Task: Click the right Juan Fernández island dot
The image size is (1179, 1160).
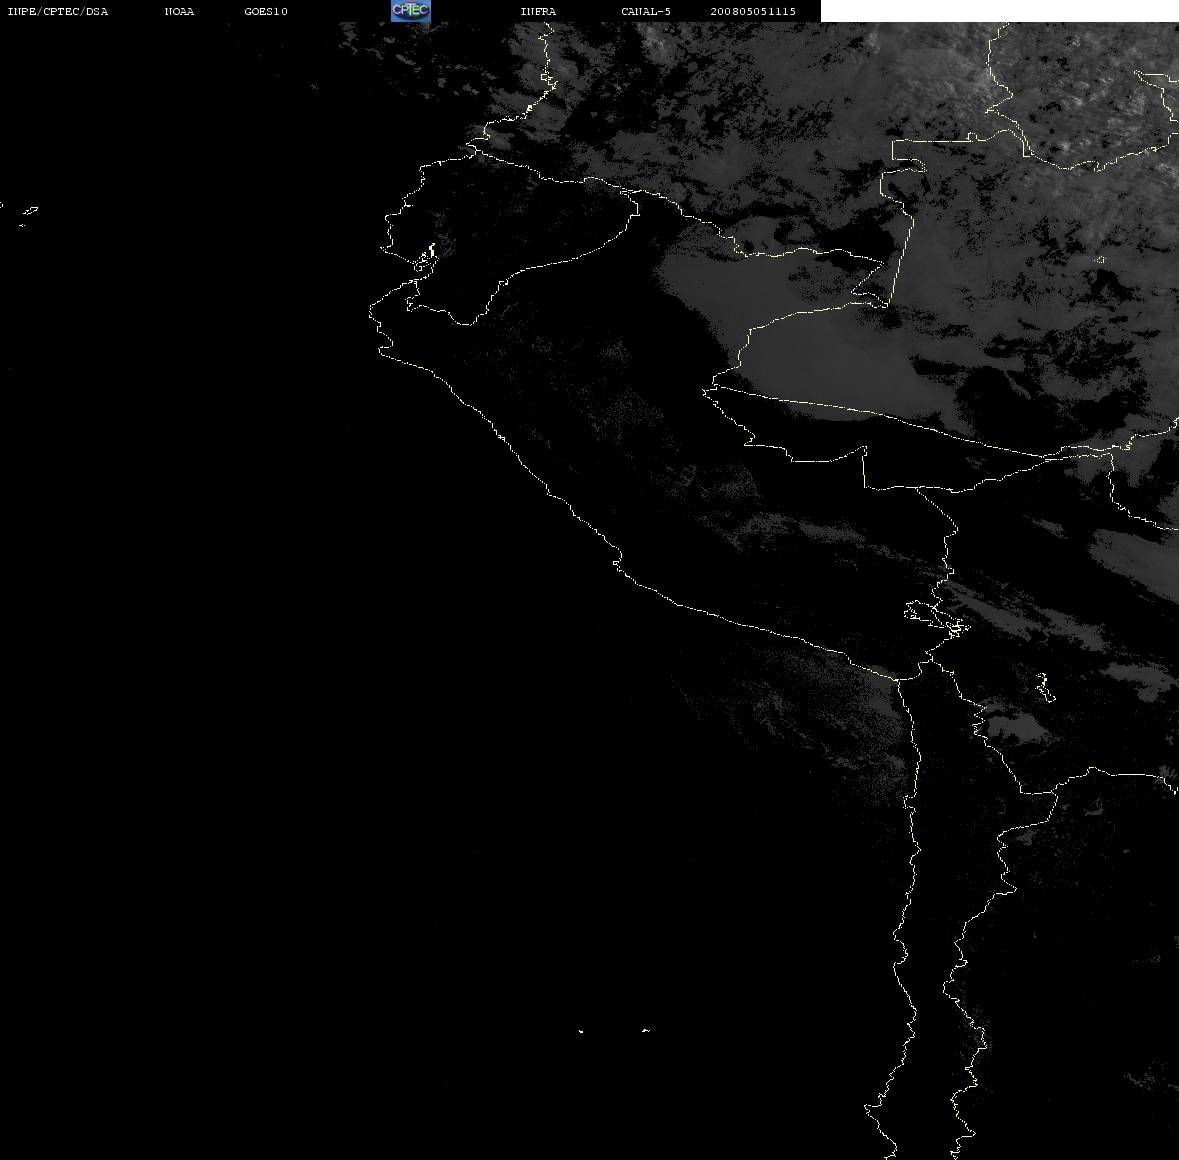Action: 645,1030
